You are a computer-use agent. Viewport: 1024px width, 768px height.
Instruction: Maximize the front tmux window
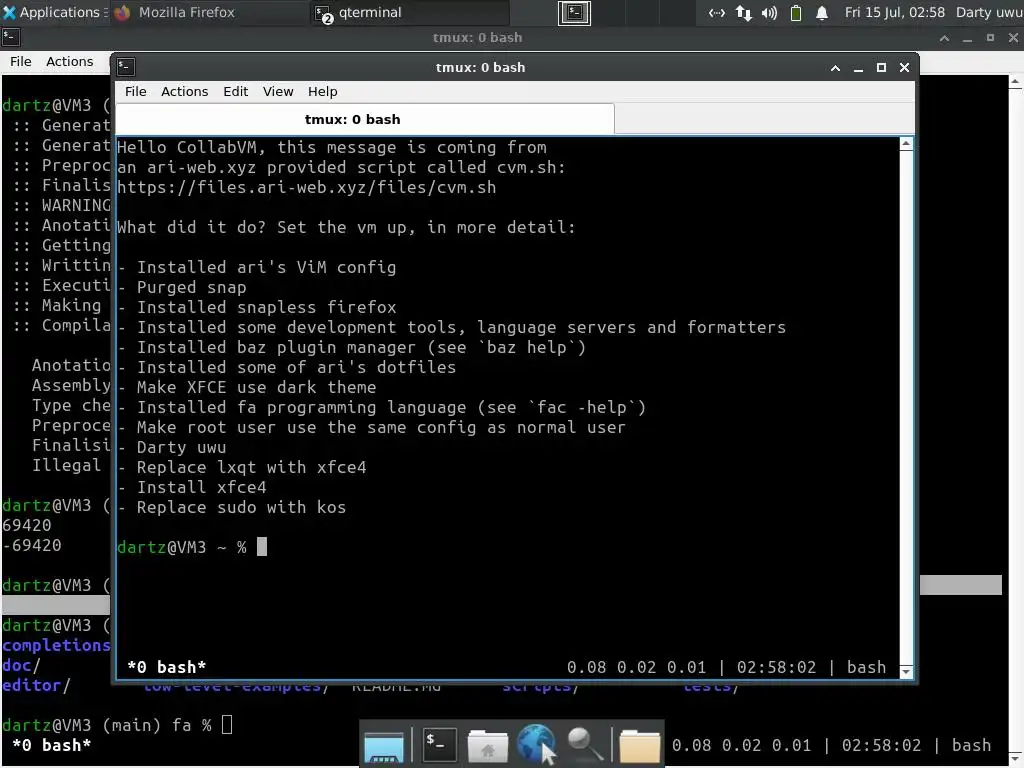click(881, 68)
